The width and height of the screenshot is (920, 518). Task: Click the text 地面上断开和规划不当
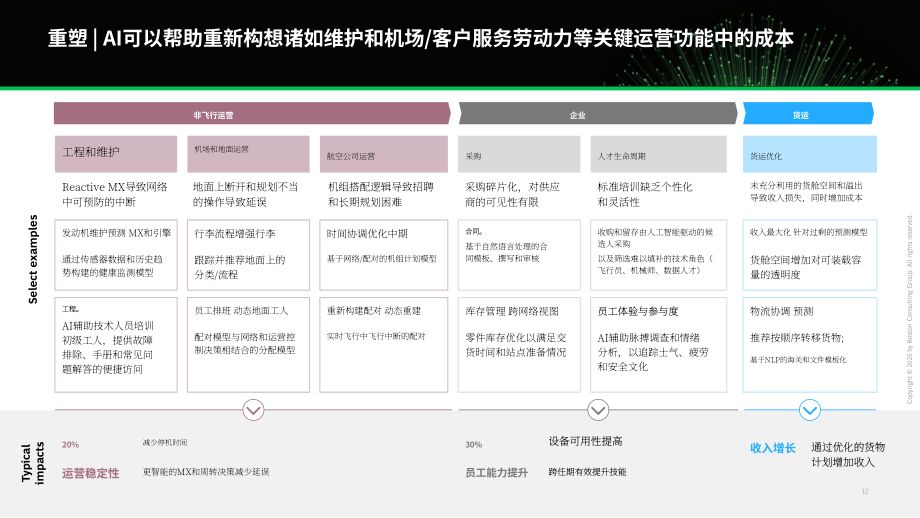[x=245, y=187]
